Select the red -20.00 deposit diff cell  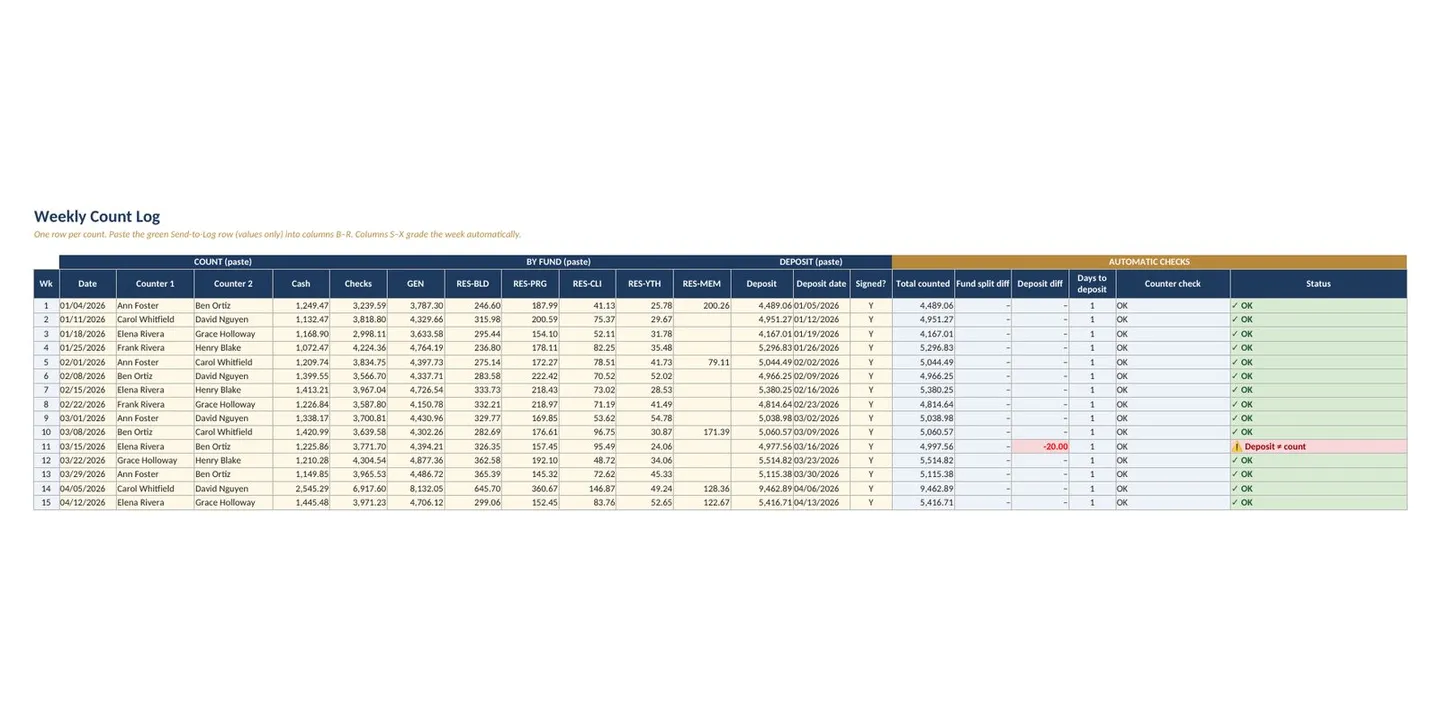click(x=1040, y=447)
